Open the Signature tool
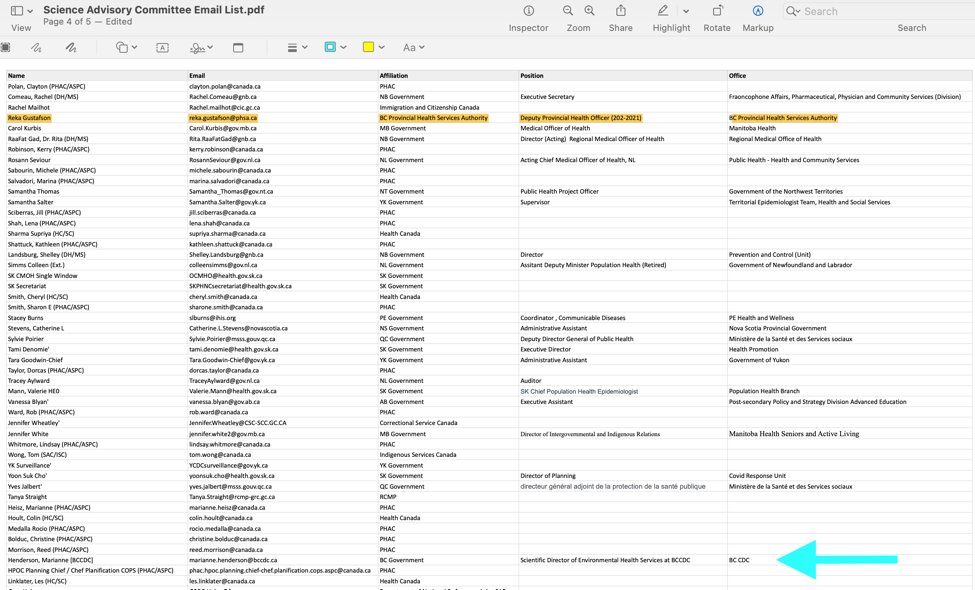Viewport: 975px width, 590px height. pyautogui.click(x=197, y=47)
